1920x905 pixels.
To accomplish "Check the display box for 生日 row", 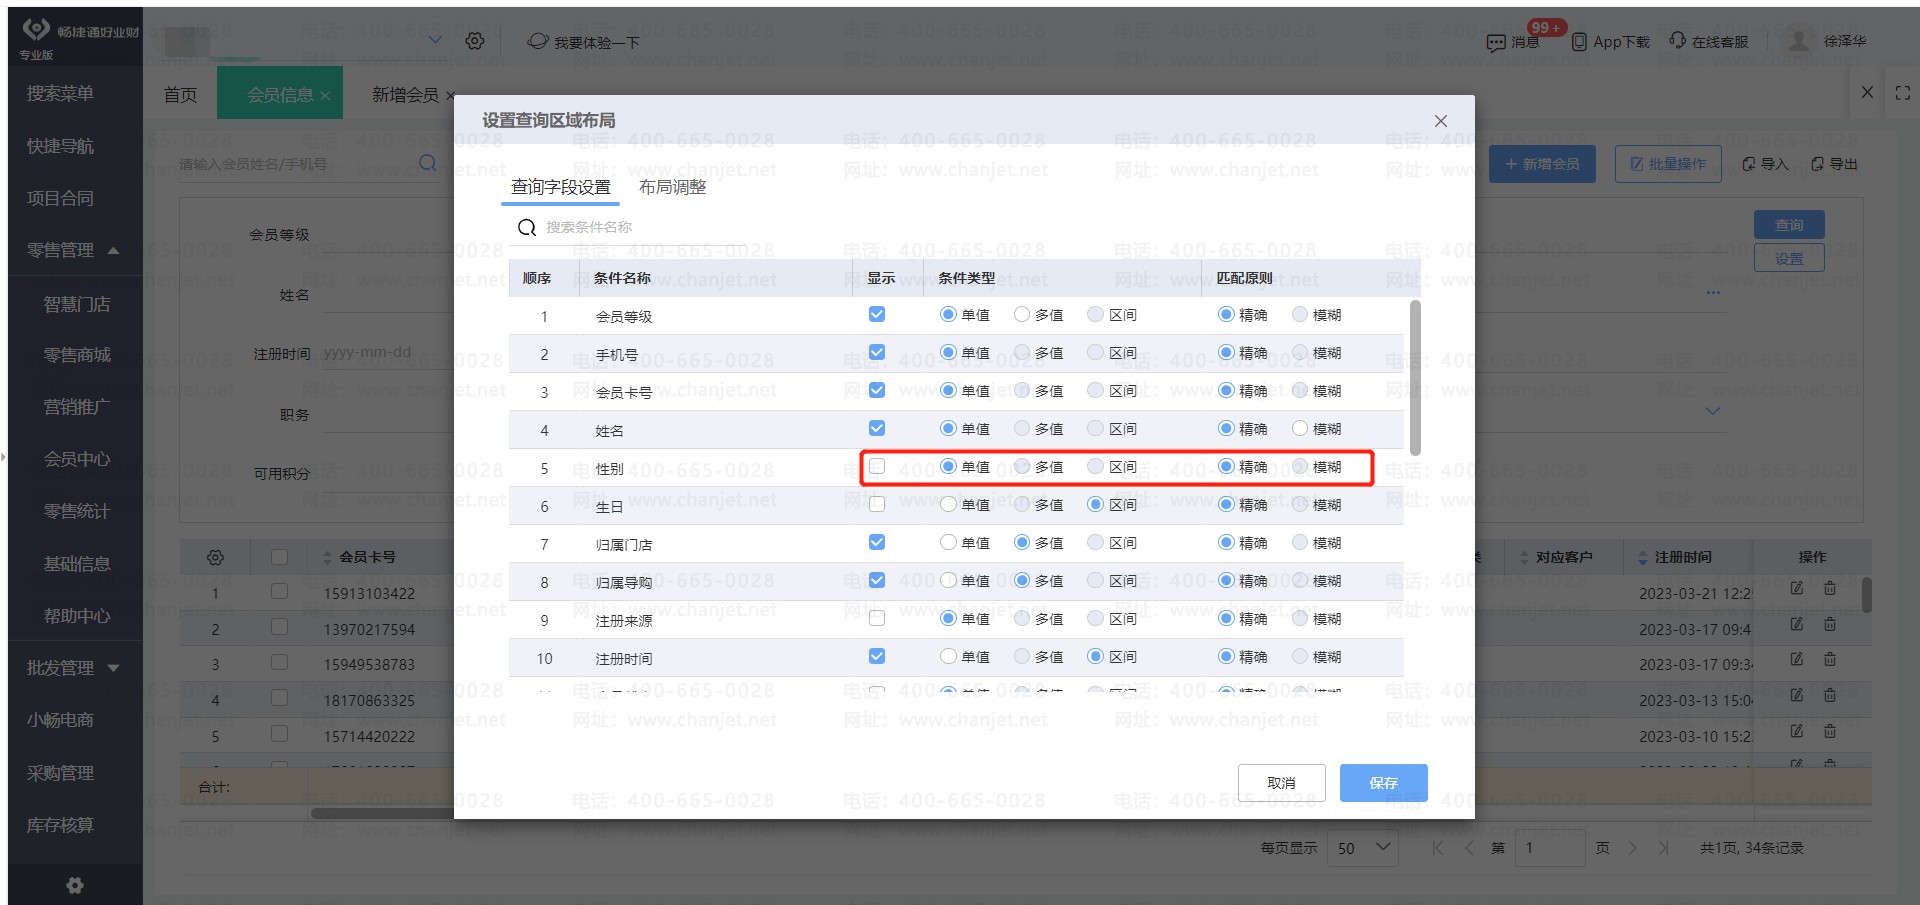I will [877, 504].
